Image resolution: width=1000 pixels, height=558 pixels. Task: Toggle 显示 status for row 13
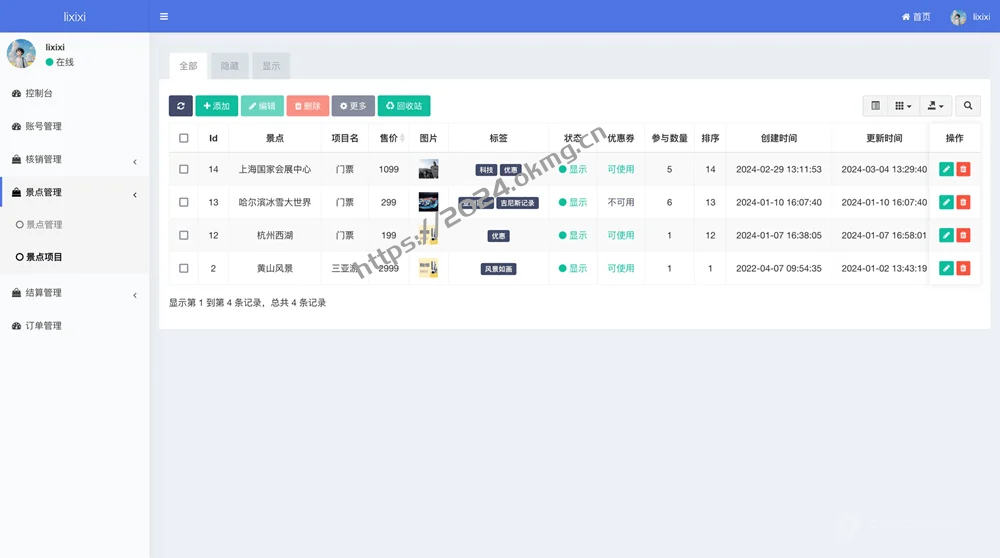(x=573, y=202)
